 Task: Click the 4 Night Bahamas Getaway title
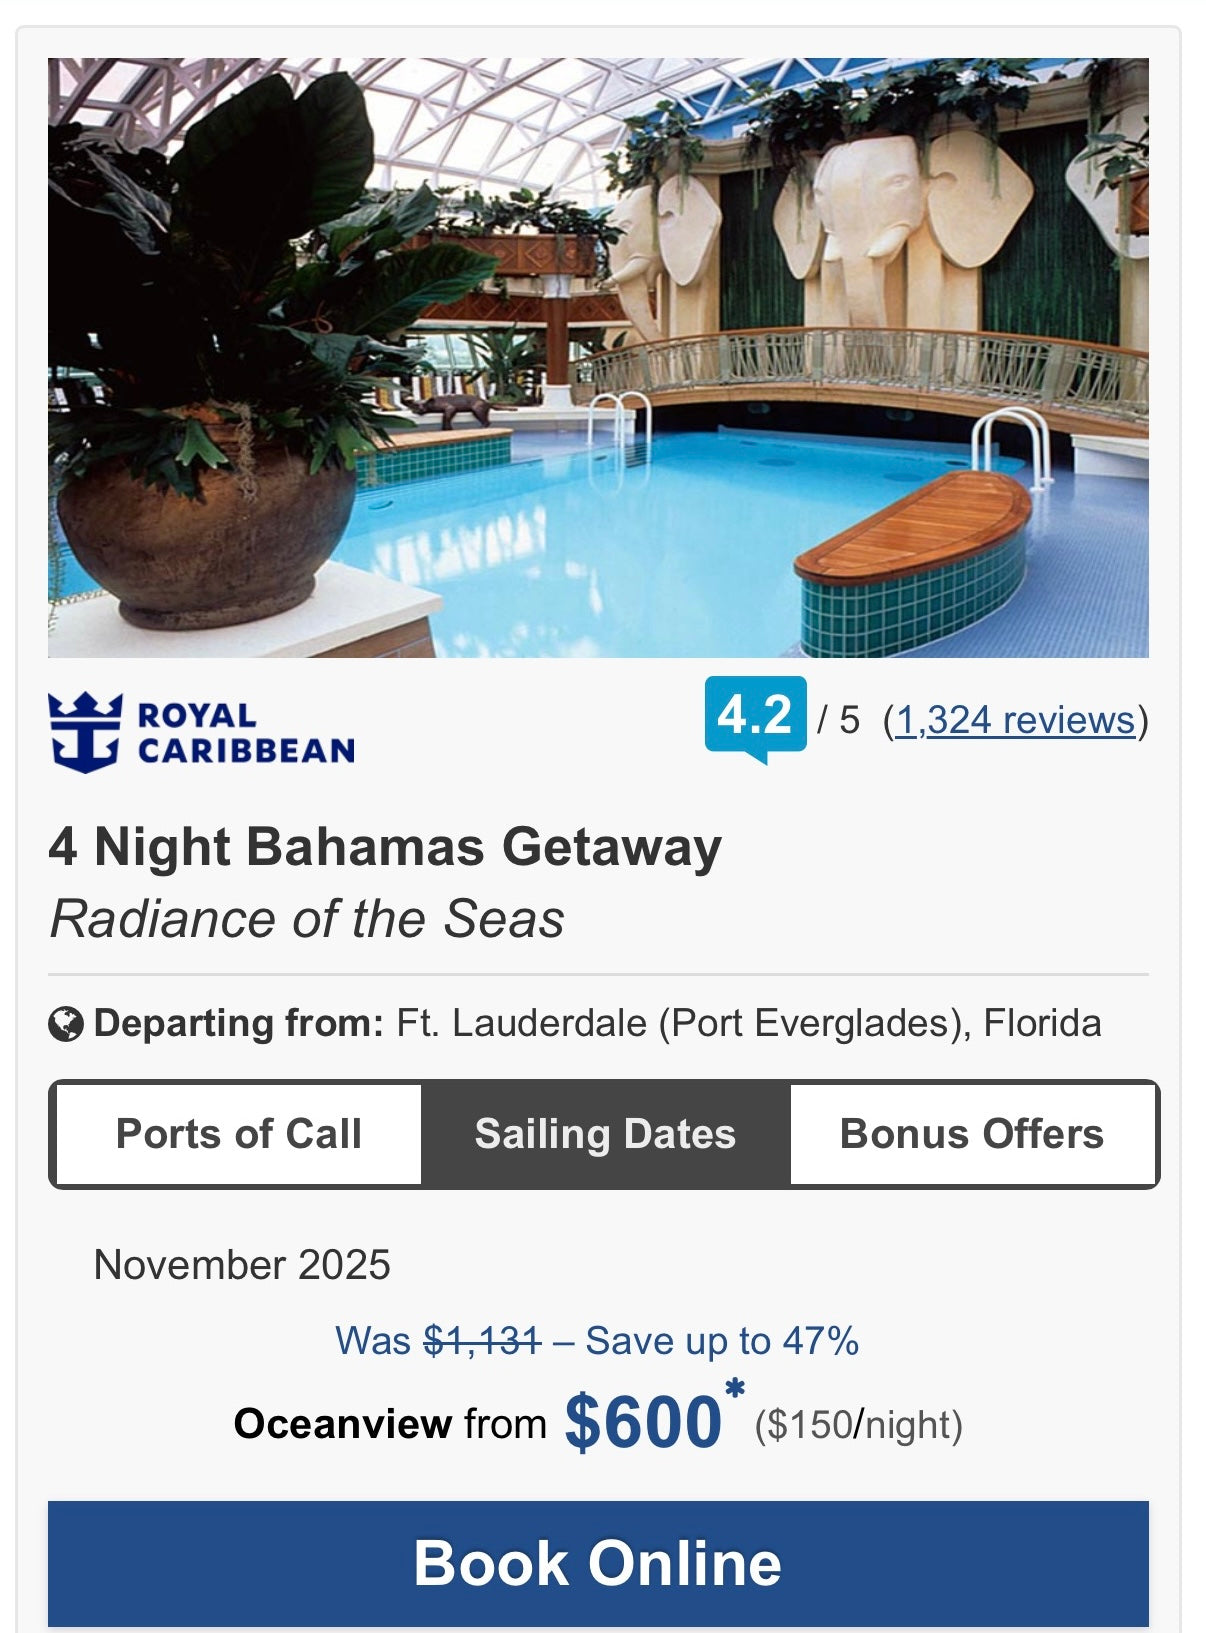click(385, 847)
